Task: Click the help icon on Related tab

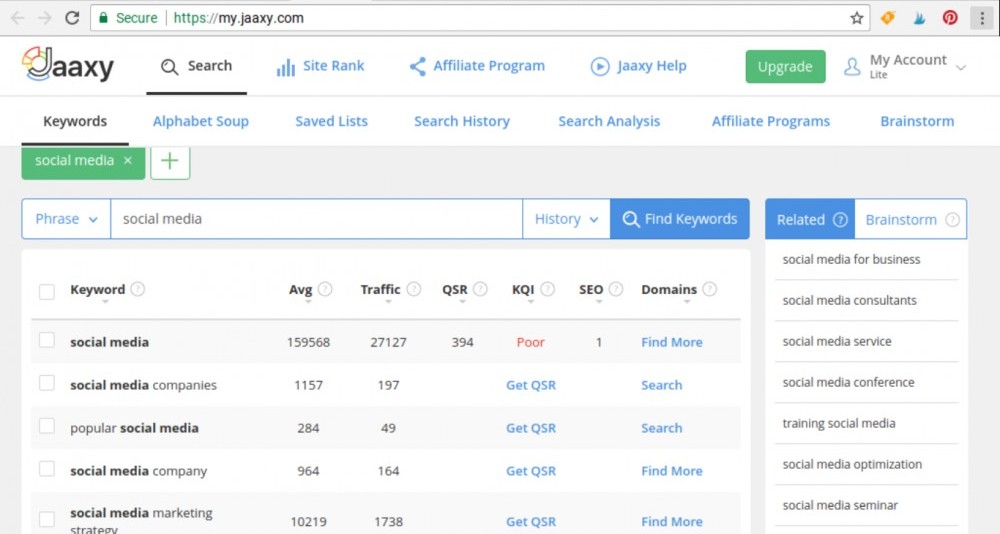Action: point(841,219)
